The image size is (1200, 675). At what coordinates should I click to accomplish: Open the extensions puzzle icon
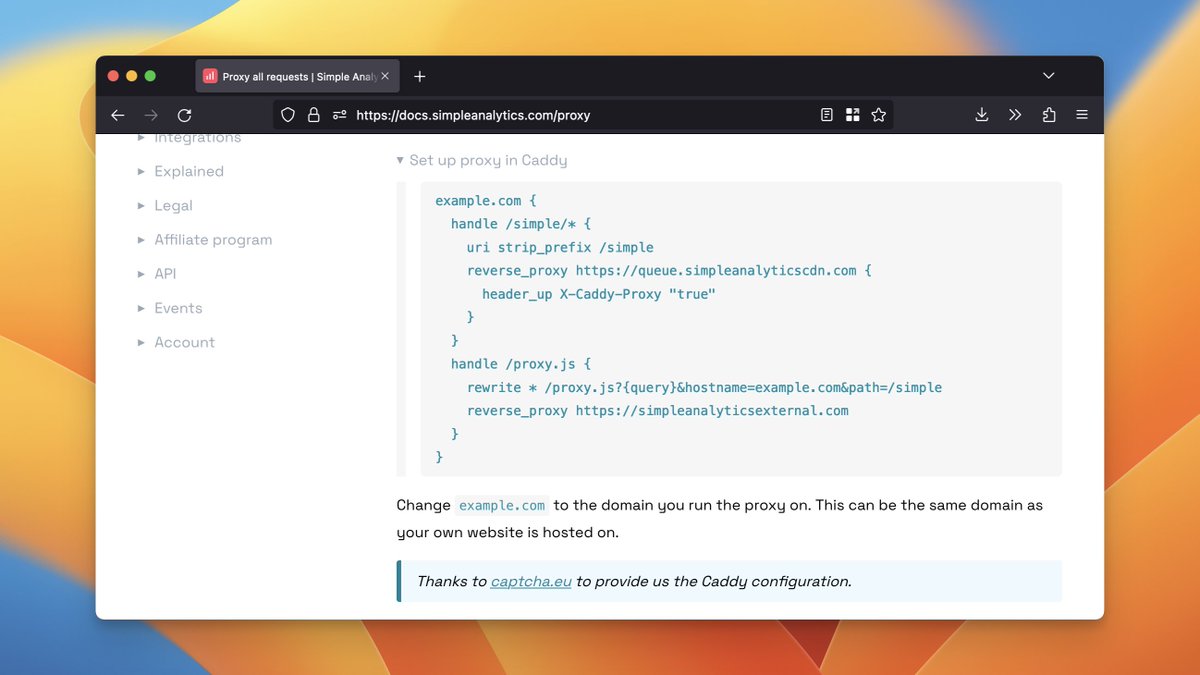[1049, 115]
